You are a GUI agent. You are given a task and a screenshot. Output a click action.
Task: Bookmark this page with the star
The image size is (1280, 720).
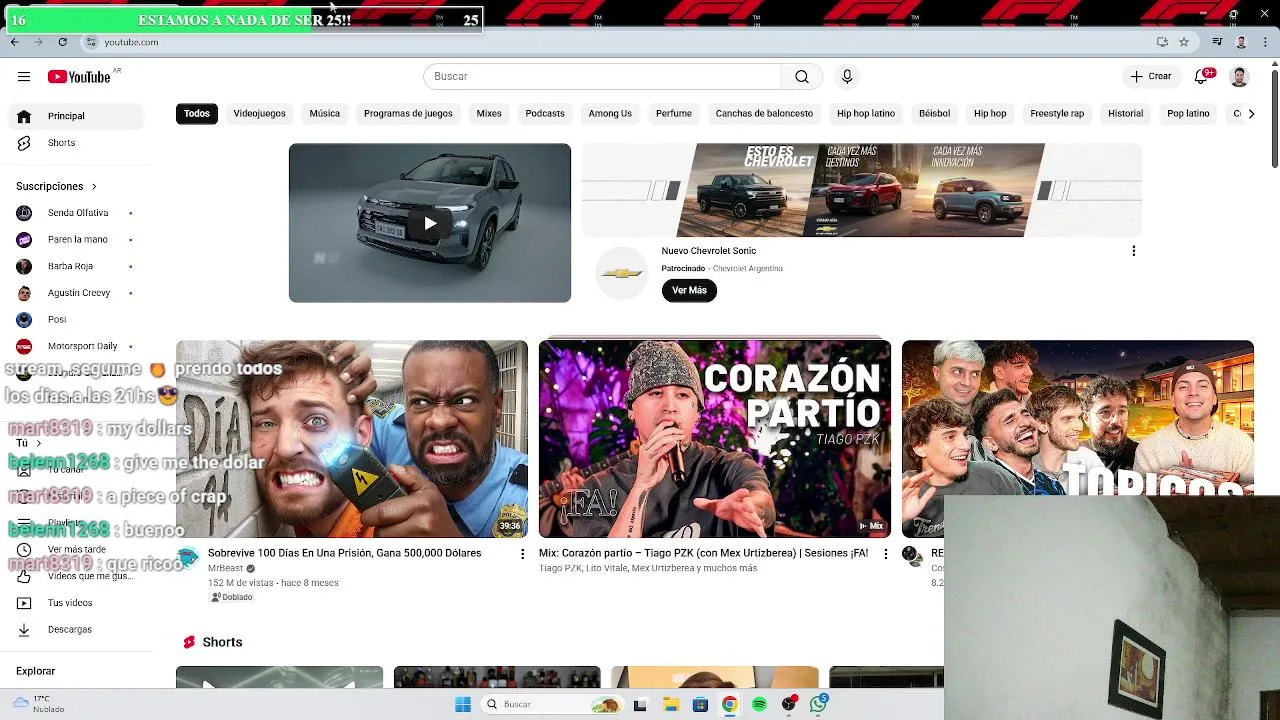pyautogui.click(x=1184, y=42)
